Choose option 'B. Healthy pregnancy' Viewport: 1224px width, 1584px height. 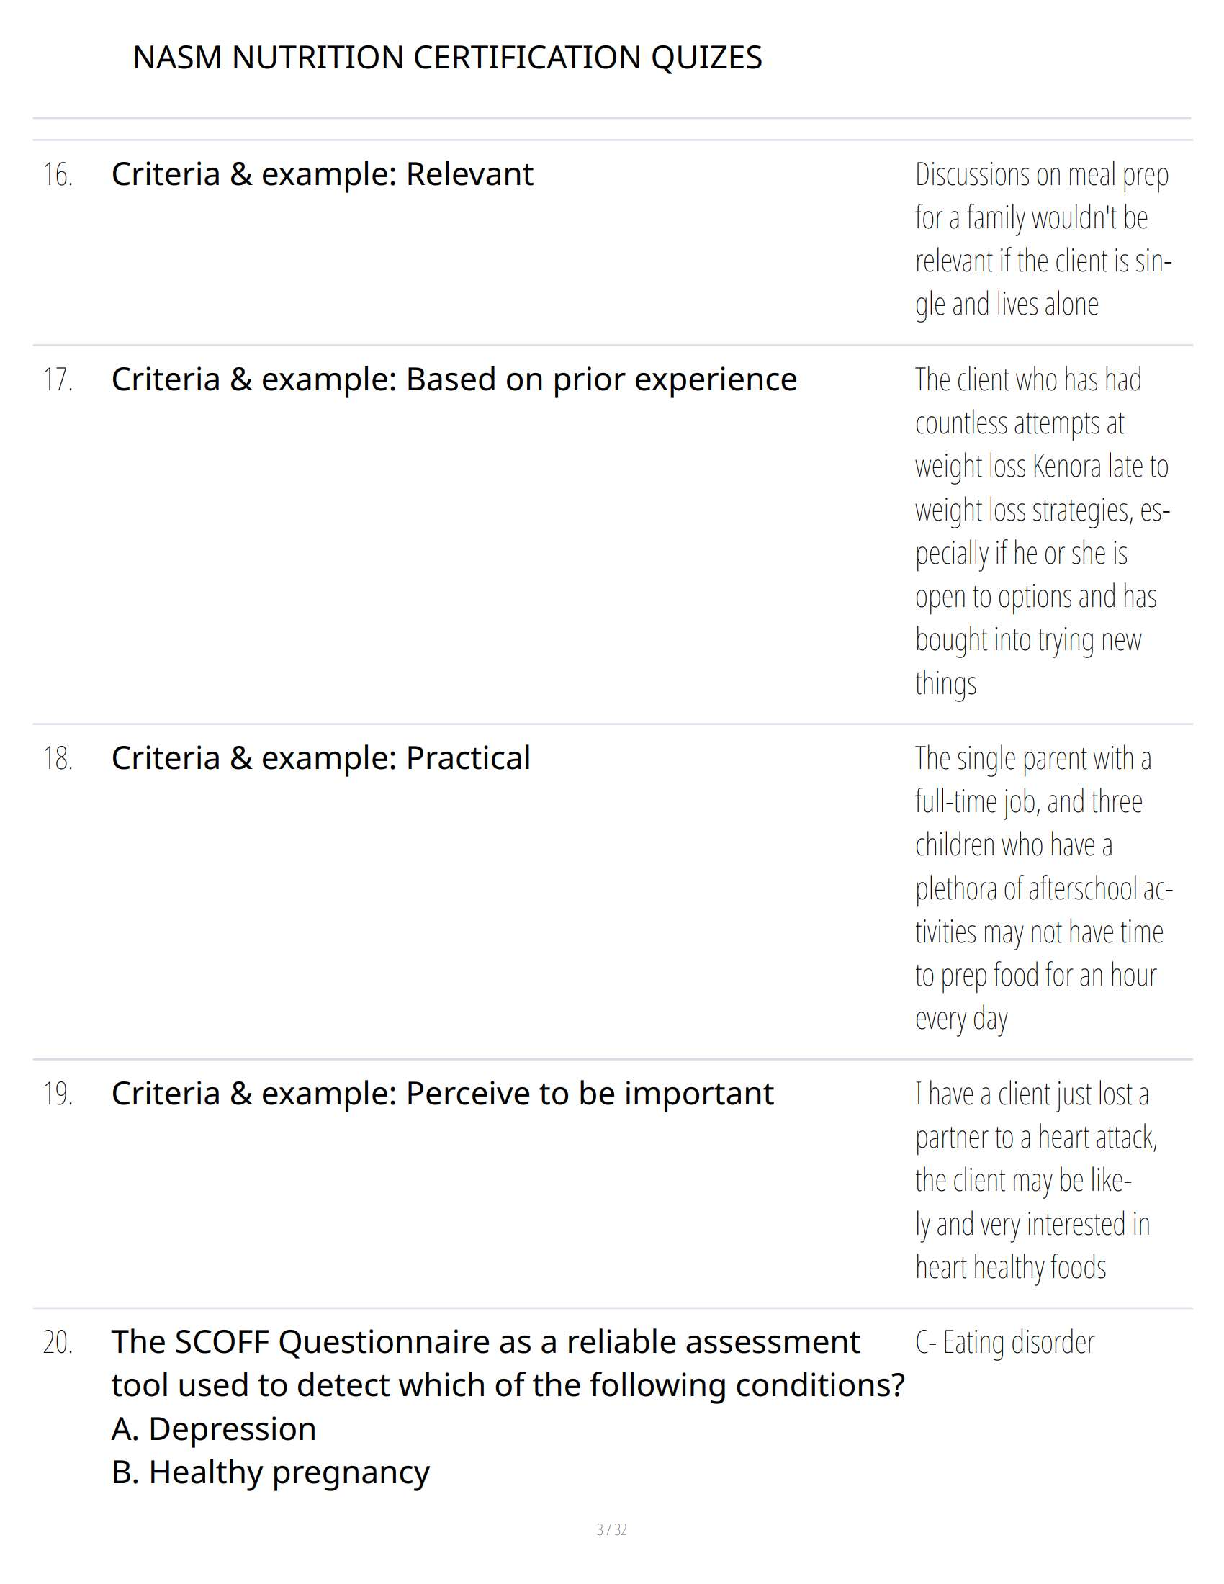[270, 1472]
